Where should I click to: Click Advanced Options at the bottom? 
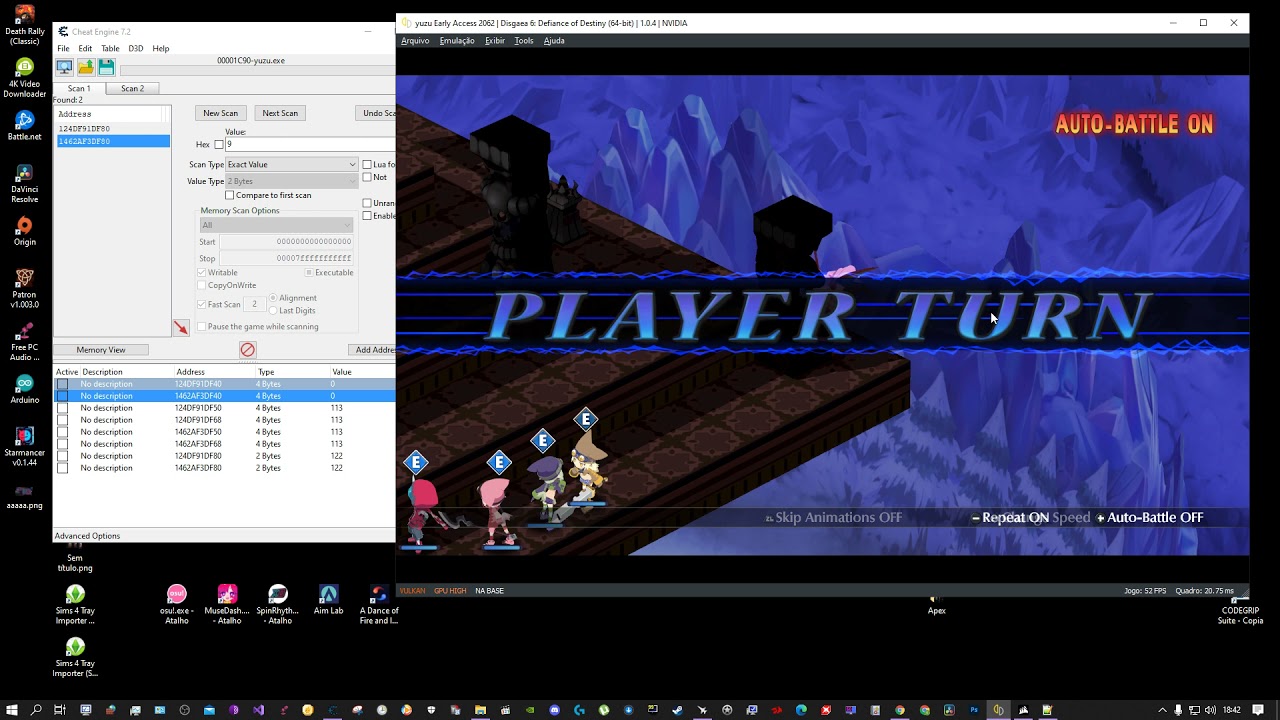pos(87,536)
